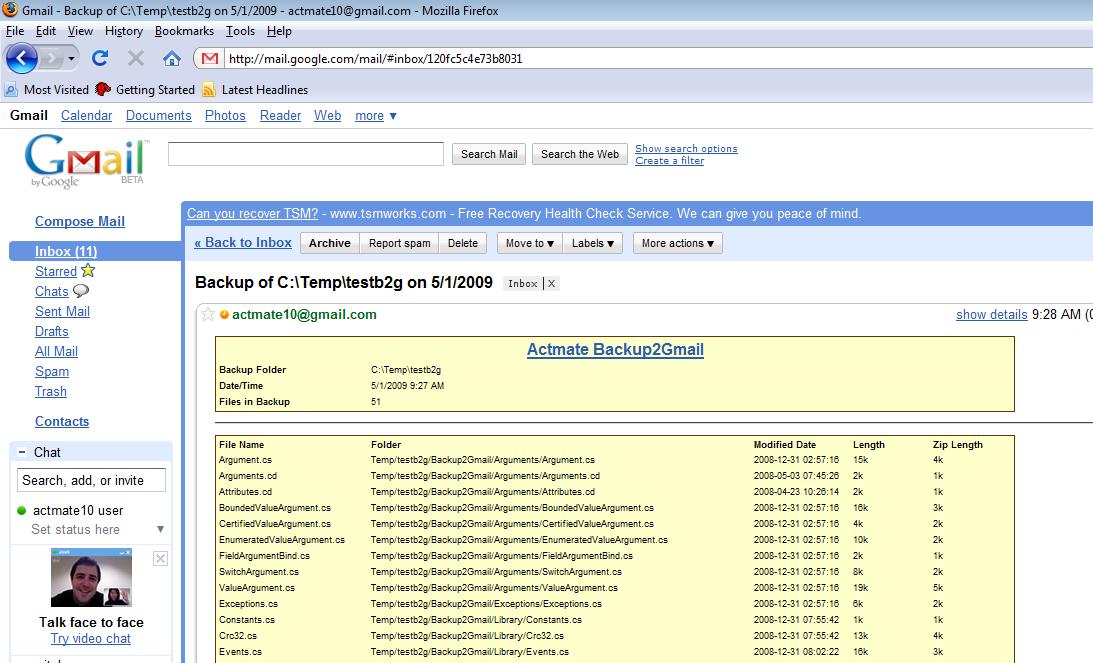Open the Documents link
This screenshot has height=663, width=1093.
point(158,116)
